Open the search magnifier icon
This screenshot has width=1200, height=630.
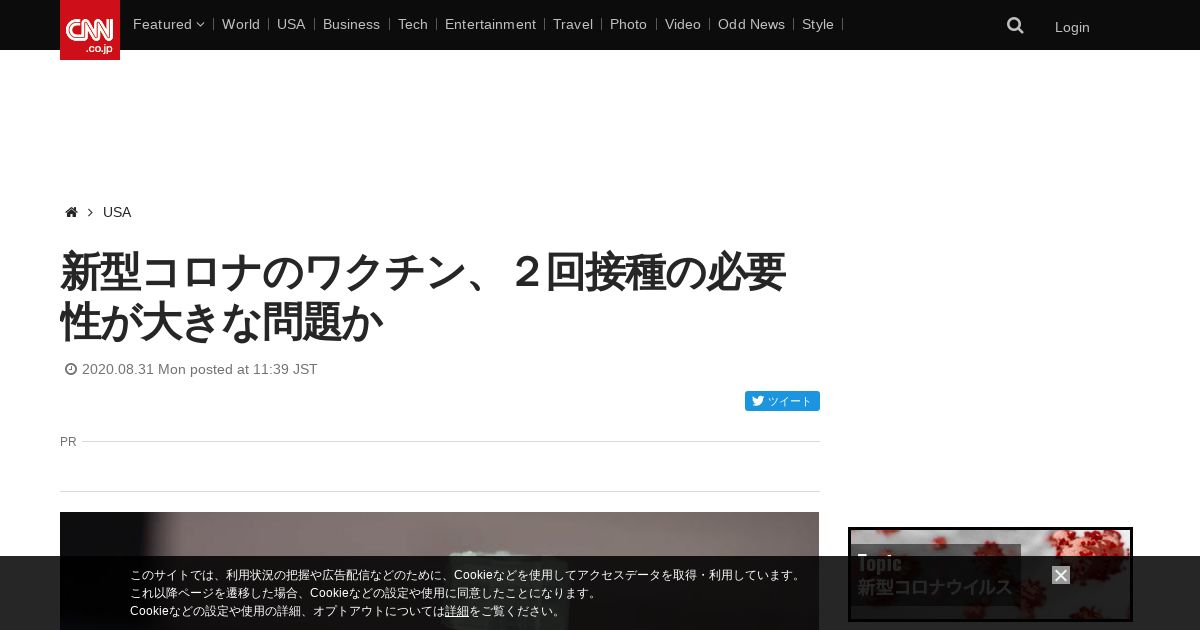(1015, 26)
